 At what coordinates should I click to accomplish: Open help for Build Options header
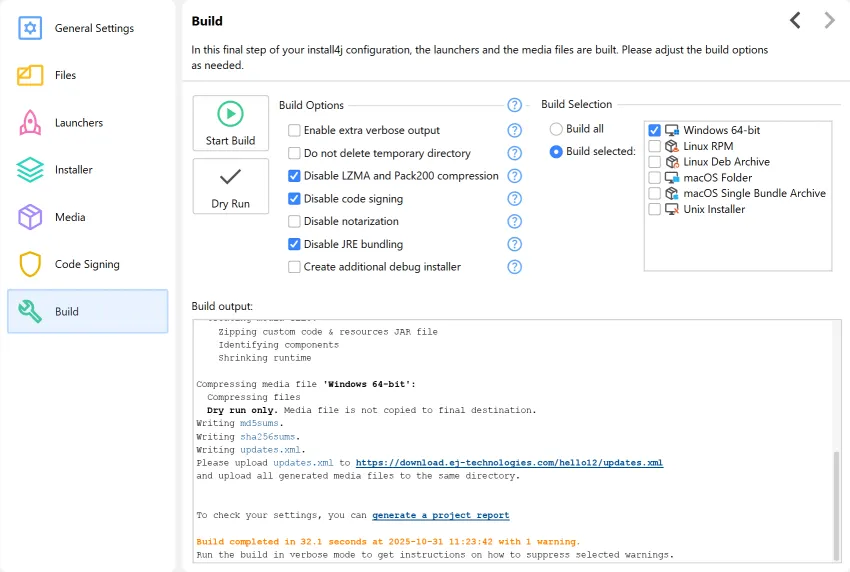pyautogui.click(x=514, y=105)
